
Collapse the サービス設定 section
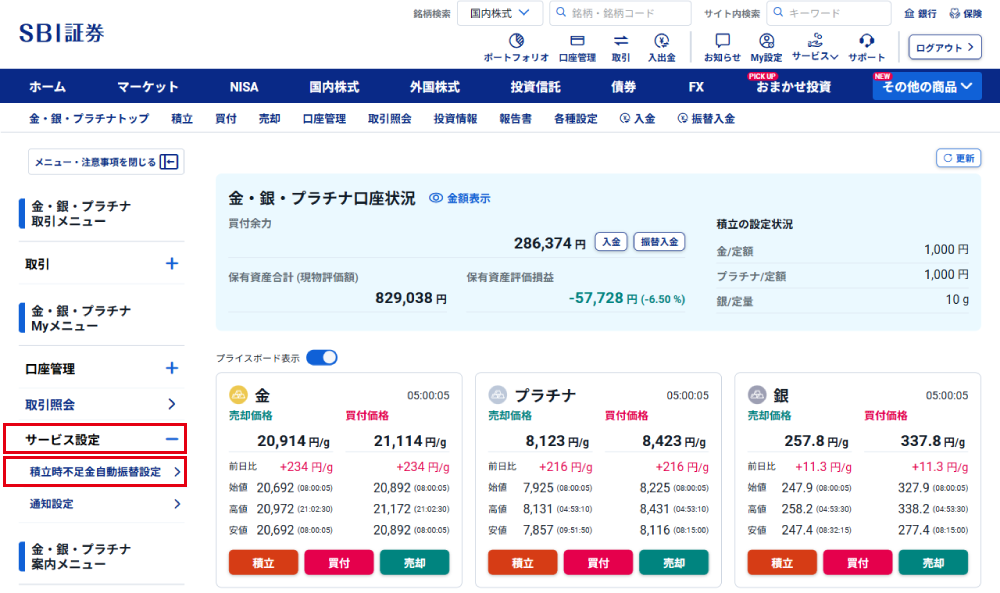(x=171, y=439)
